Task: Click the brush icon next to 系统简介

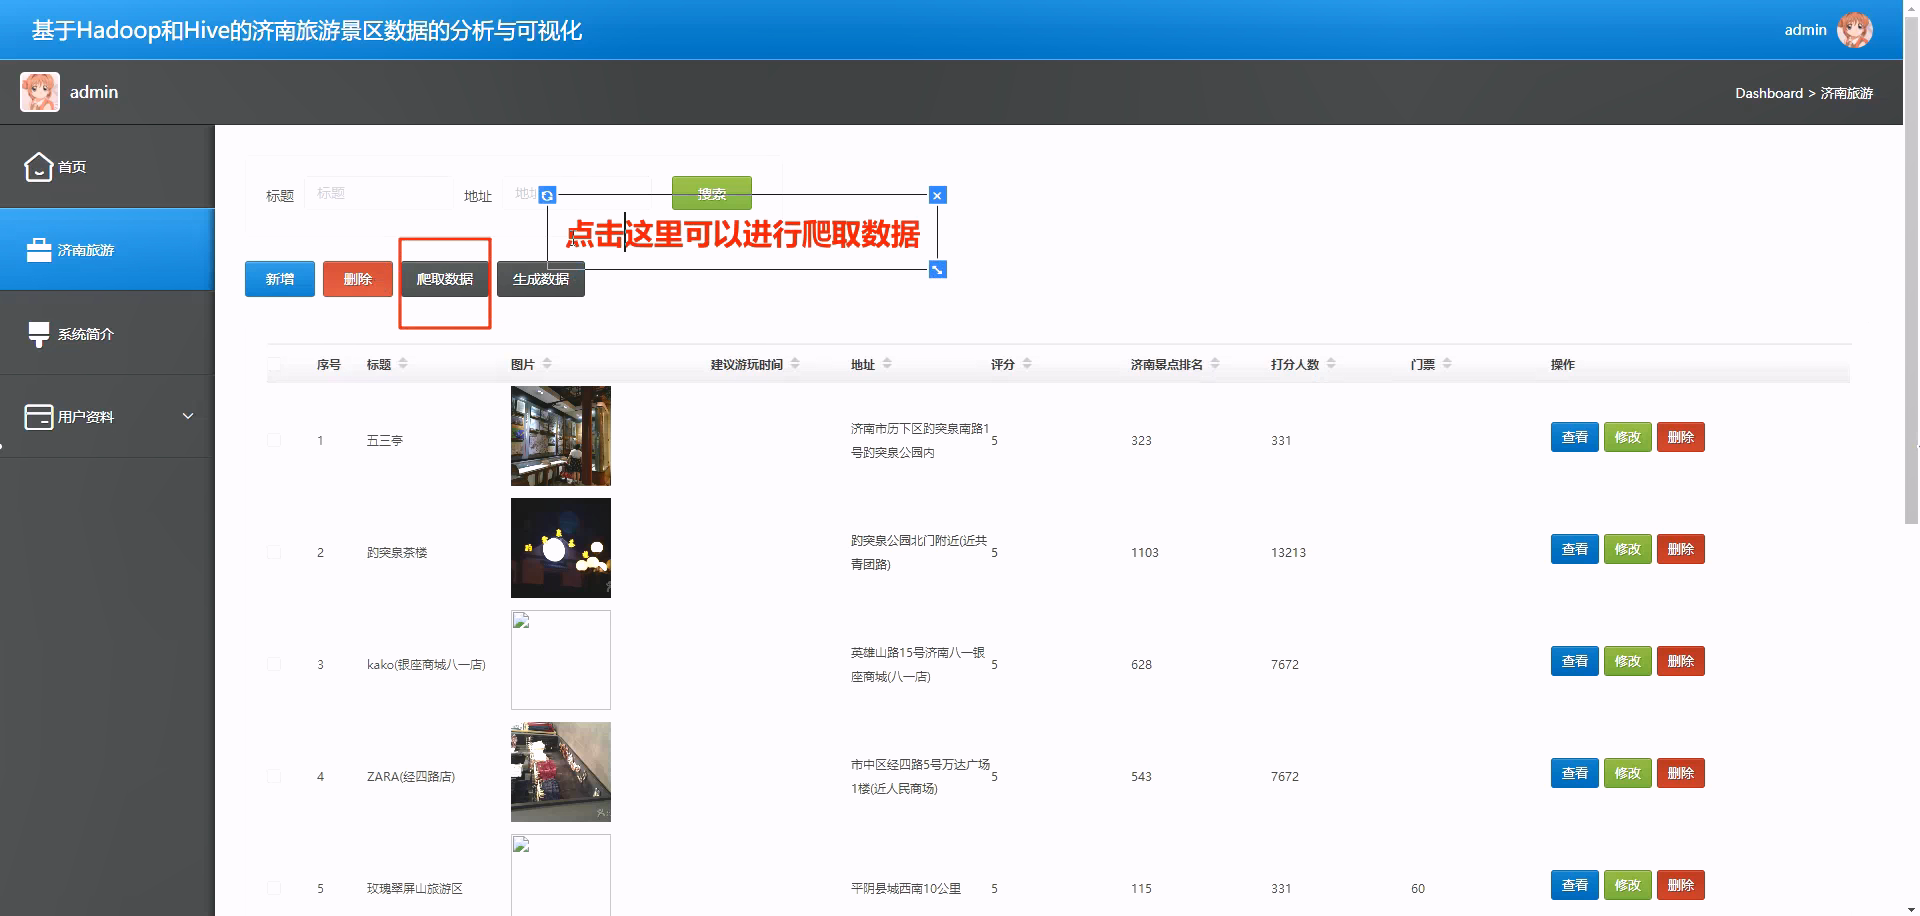Action: tap(38, 333)
